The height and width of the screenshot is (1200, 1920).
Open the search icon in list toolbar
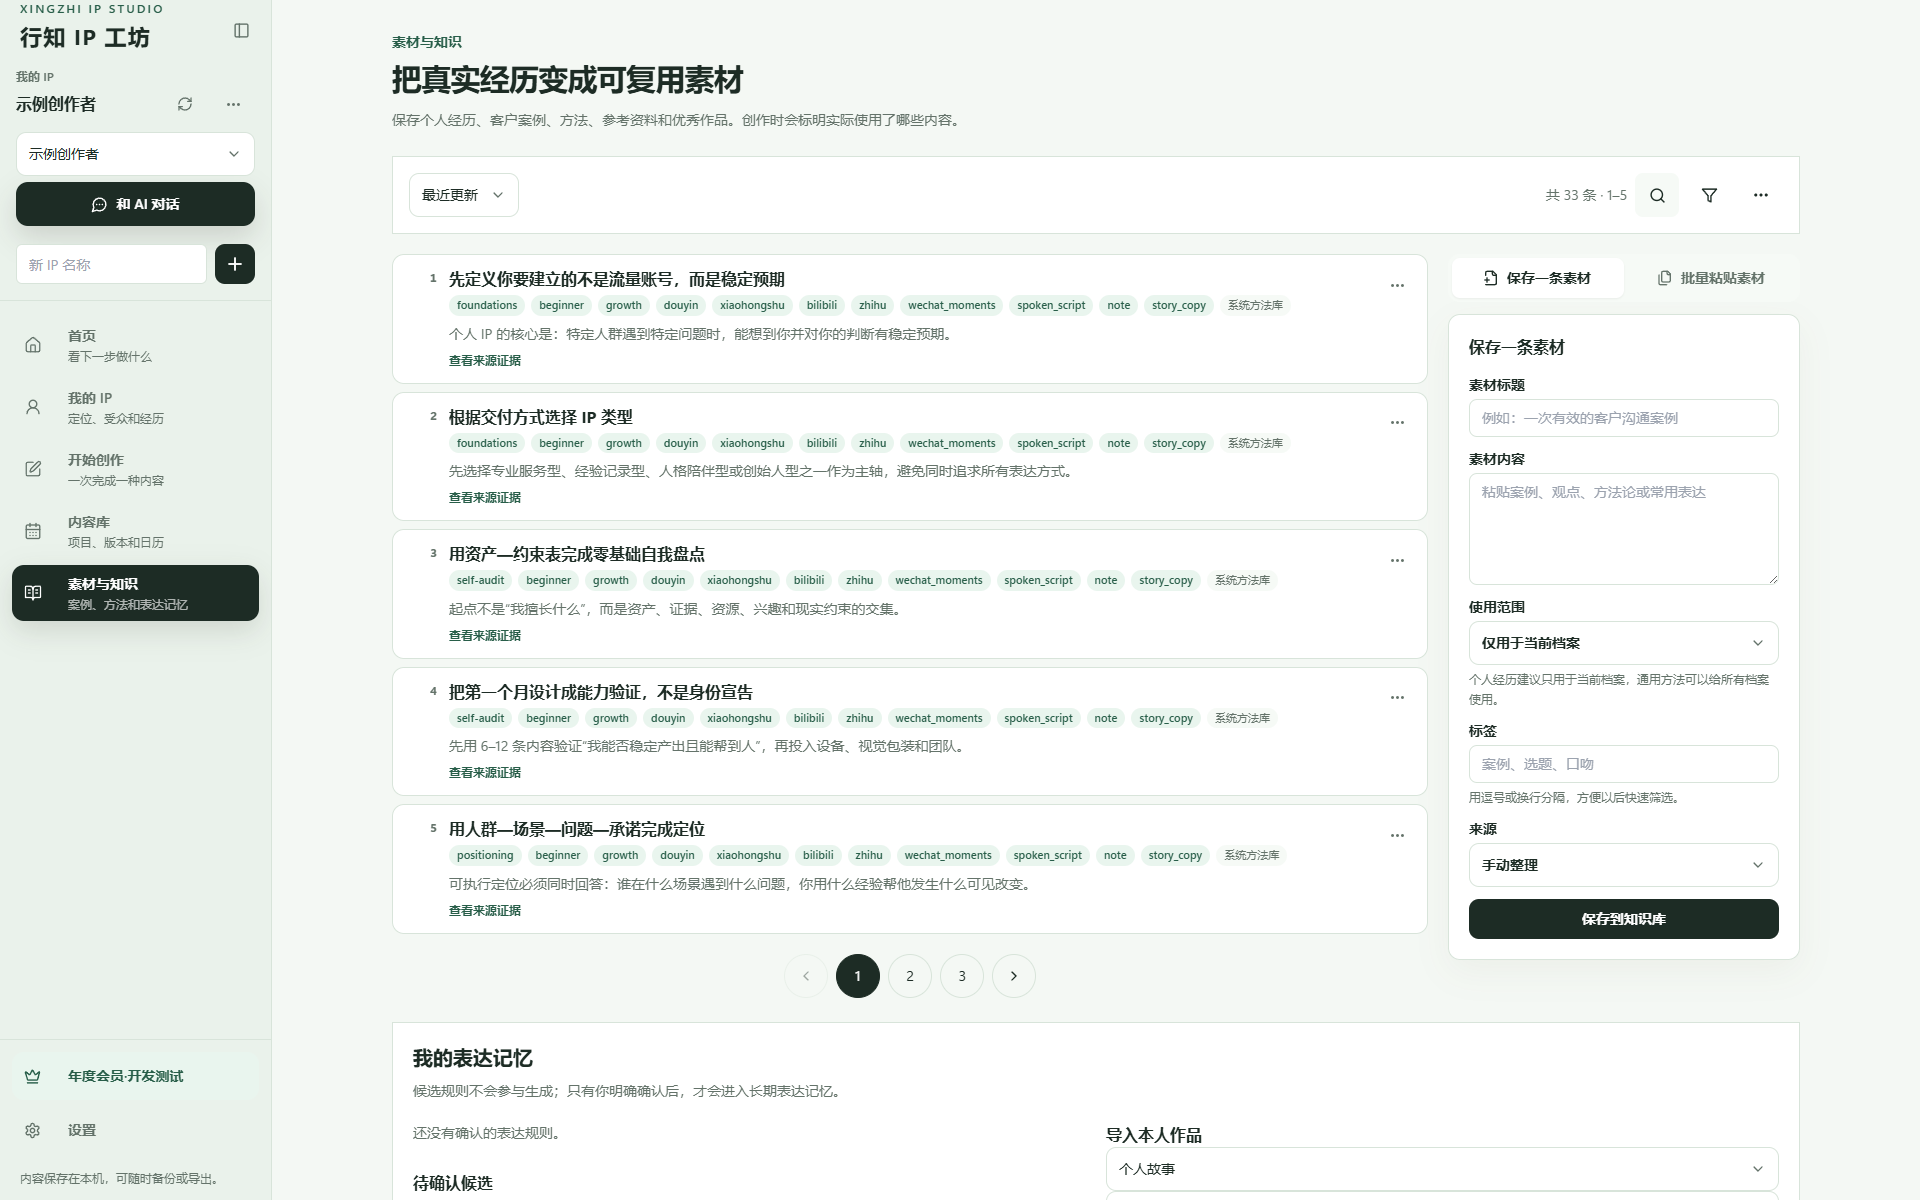(1657, 195)
